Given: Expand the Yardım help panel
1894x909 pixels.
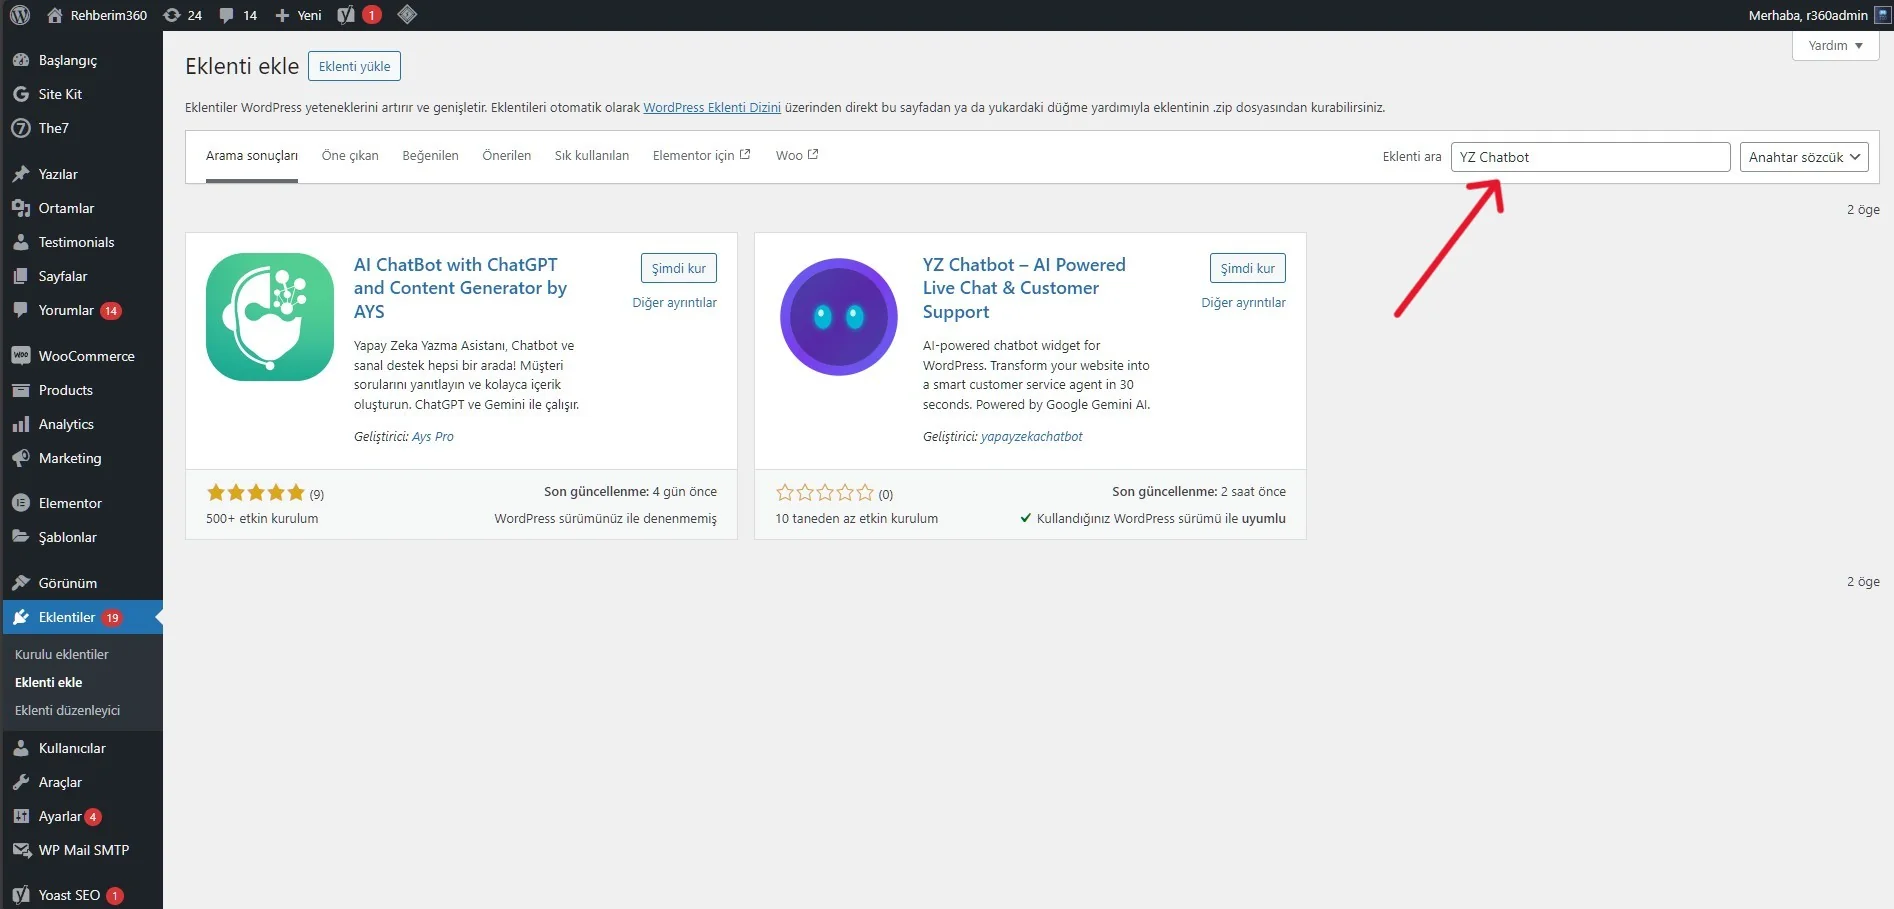Looking at the screenshot, I should 1834,46.
